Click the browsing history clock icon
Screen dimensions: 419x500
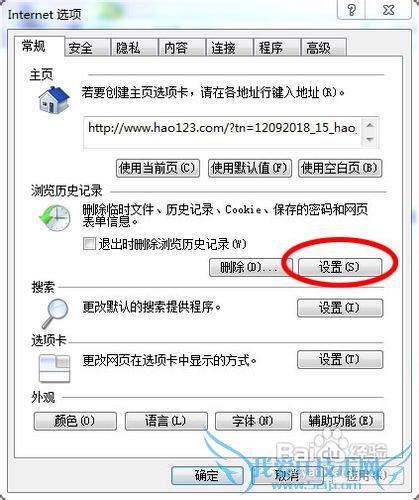[x=55, y=218]
